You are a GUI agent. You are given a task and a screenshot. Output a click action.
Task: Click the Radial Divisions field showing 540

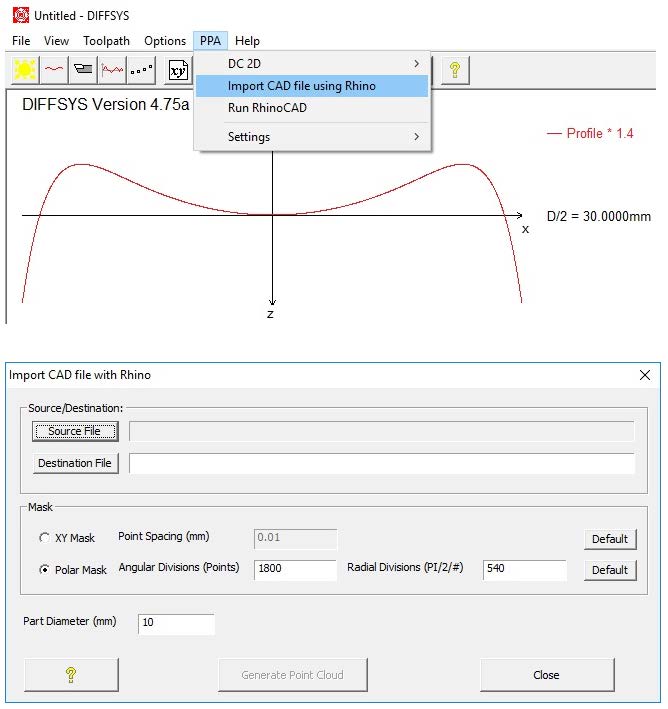(x=524, y=569)
